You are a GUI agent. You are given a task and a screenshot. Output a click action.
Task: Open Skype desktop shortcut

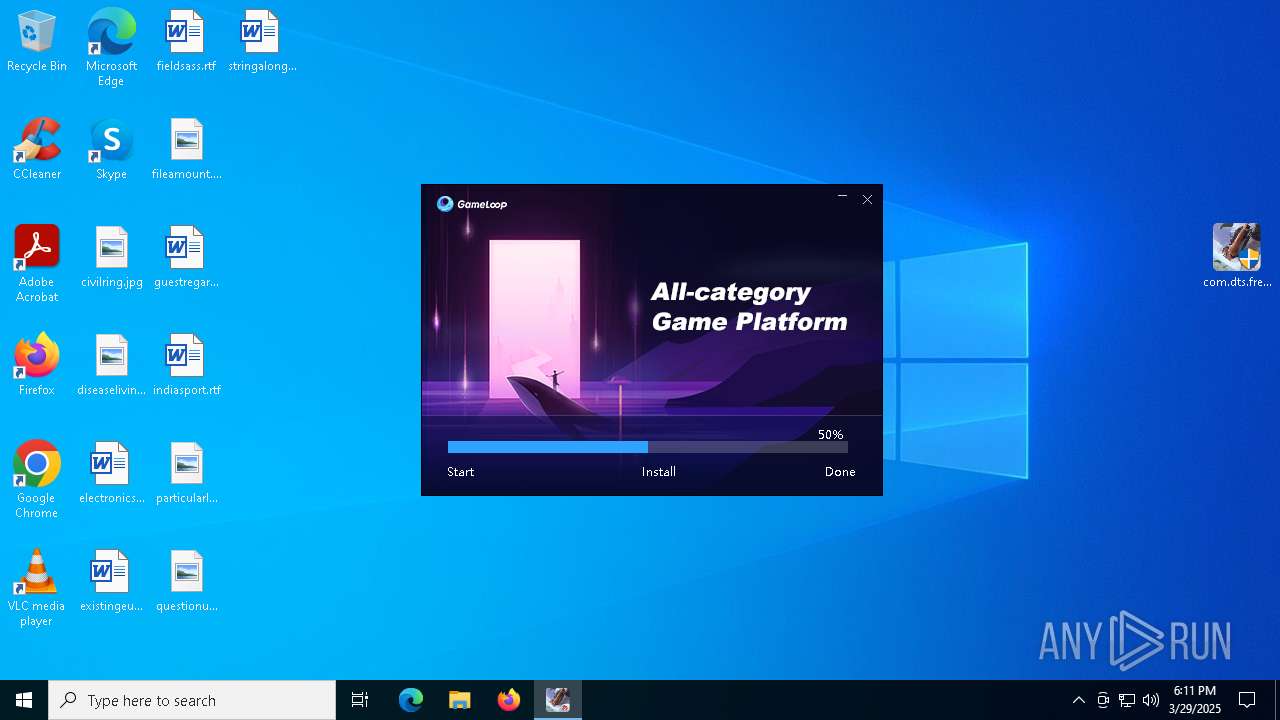(x=111, y=149)
